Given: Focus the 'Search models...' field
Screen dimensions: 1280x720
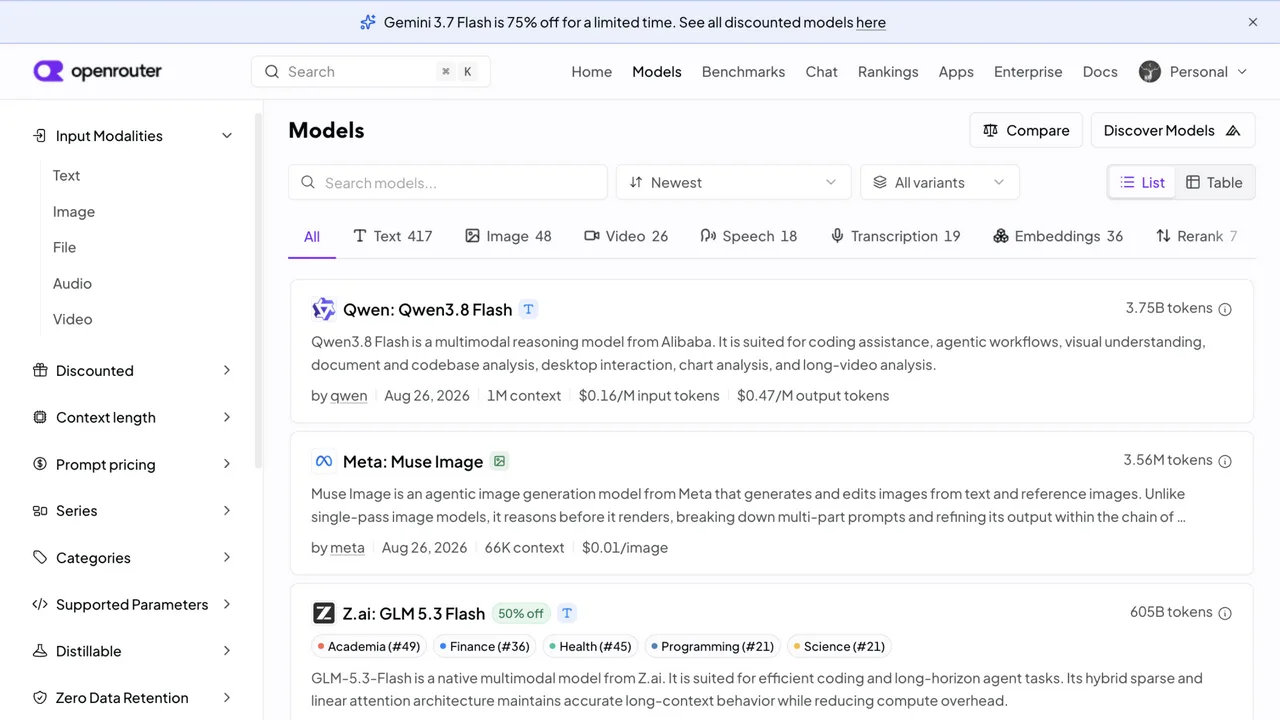Looking at the screenshot, I should [448, 182].
